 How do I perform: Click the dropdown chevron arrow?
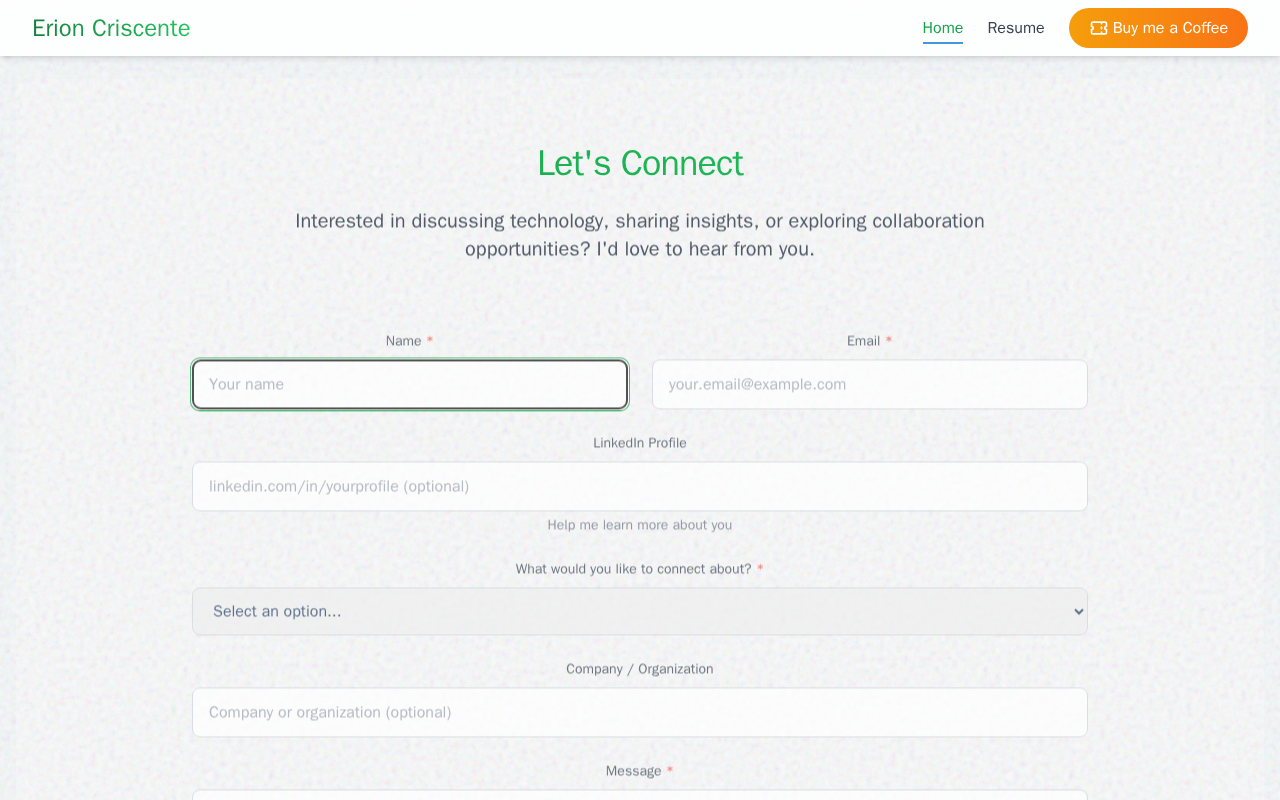tap(1078, 611)
